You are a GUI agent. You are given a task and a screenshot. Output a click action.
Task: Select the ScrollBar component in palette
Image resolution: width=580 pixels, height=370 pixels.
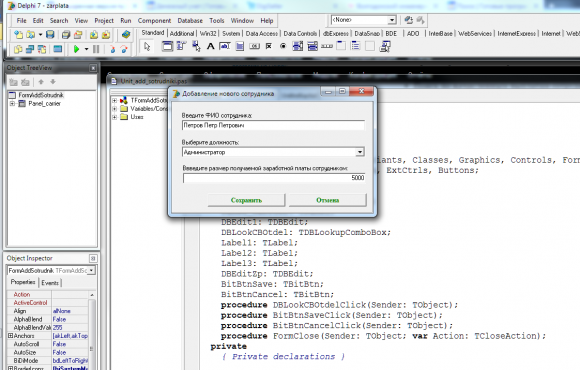(327, 46)
